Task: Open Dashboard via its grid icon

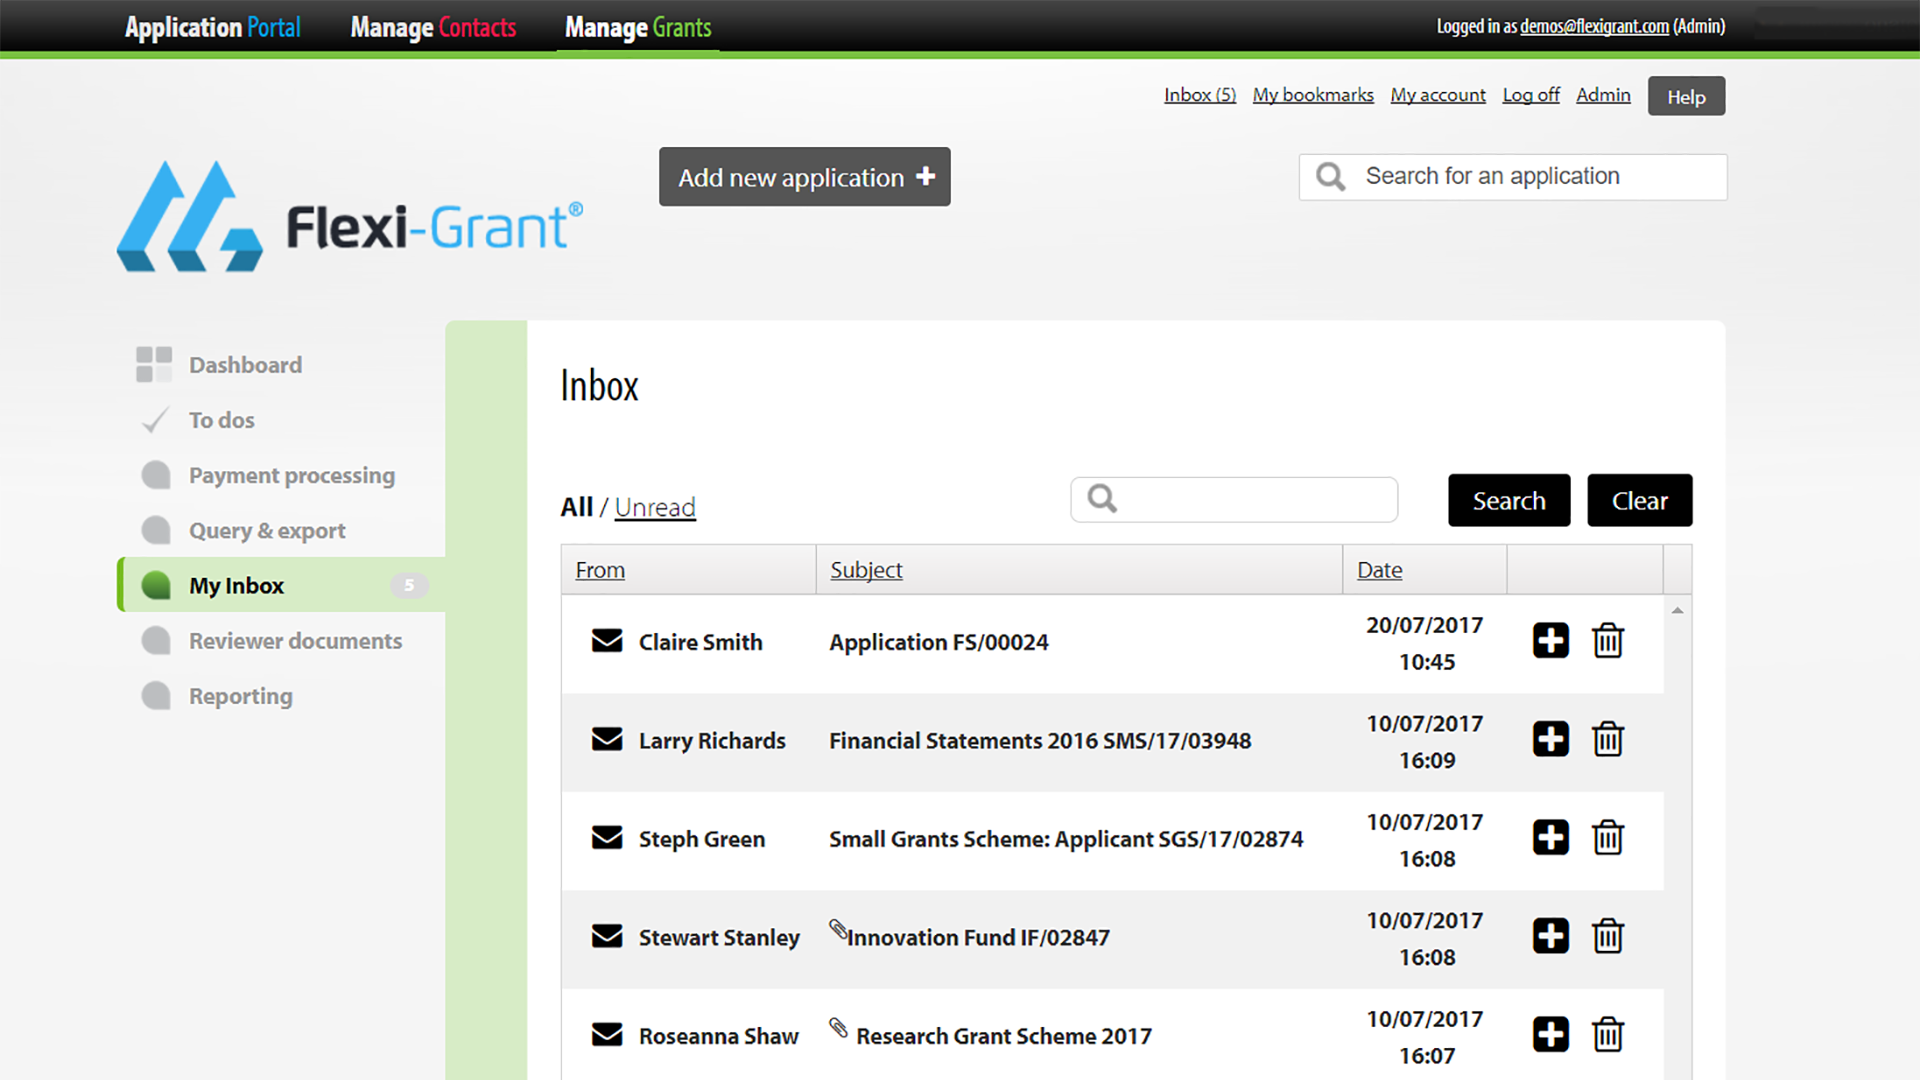Action: coord(154,364)
